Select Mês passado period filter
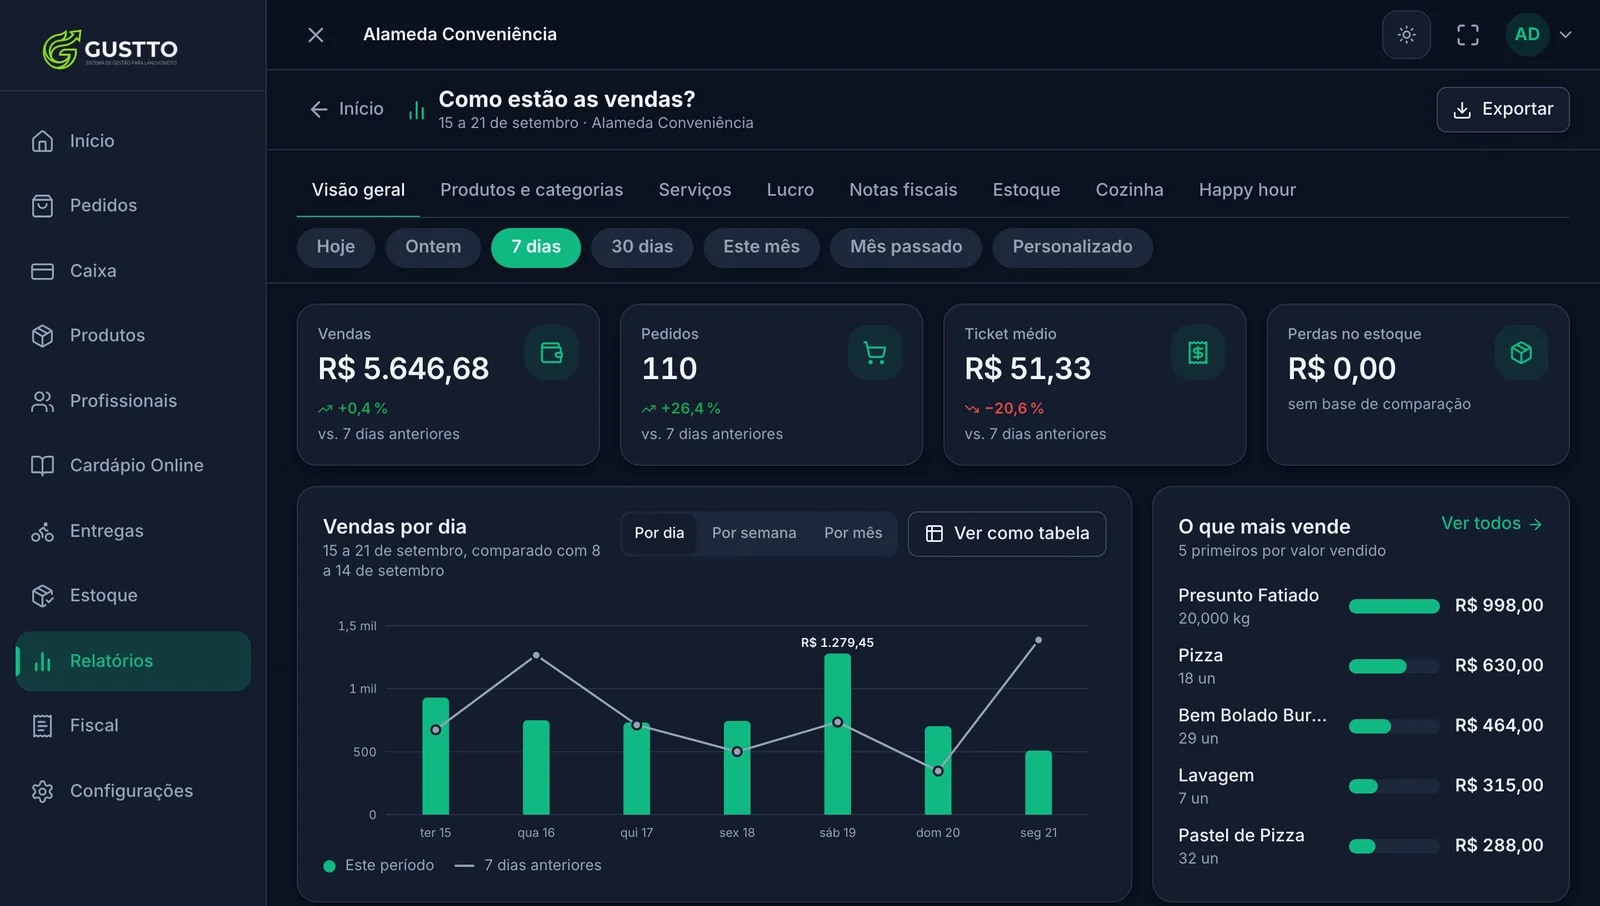The width and height of the screenshot is (1600, 906). pyautogui.click(x=906, y=247)
